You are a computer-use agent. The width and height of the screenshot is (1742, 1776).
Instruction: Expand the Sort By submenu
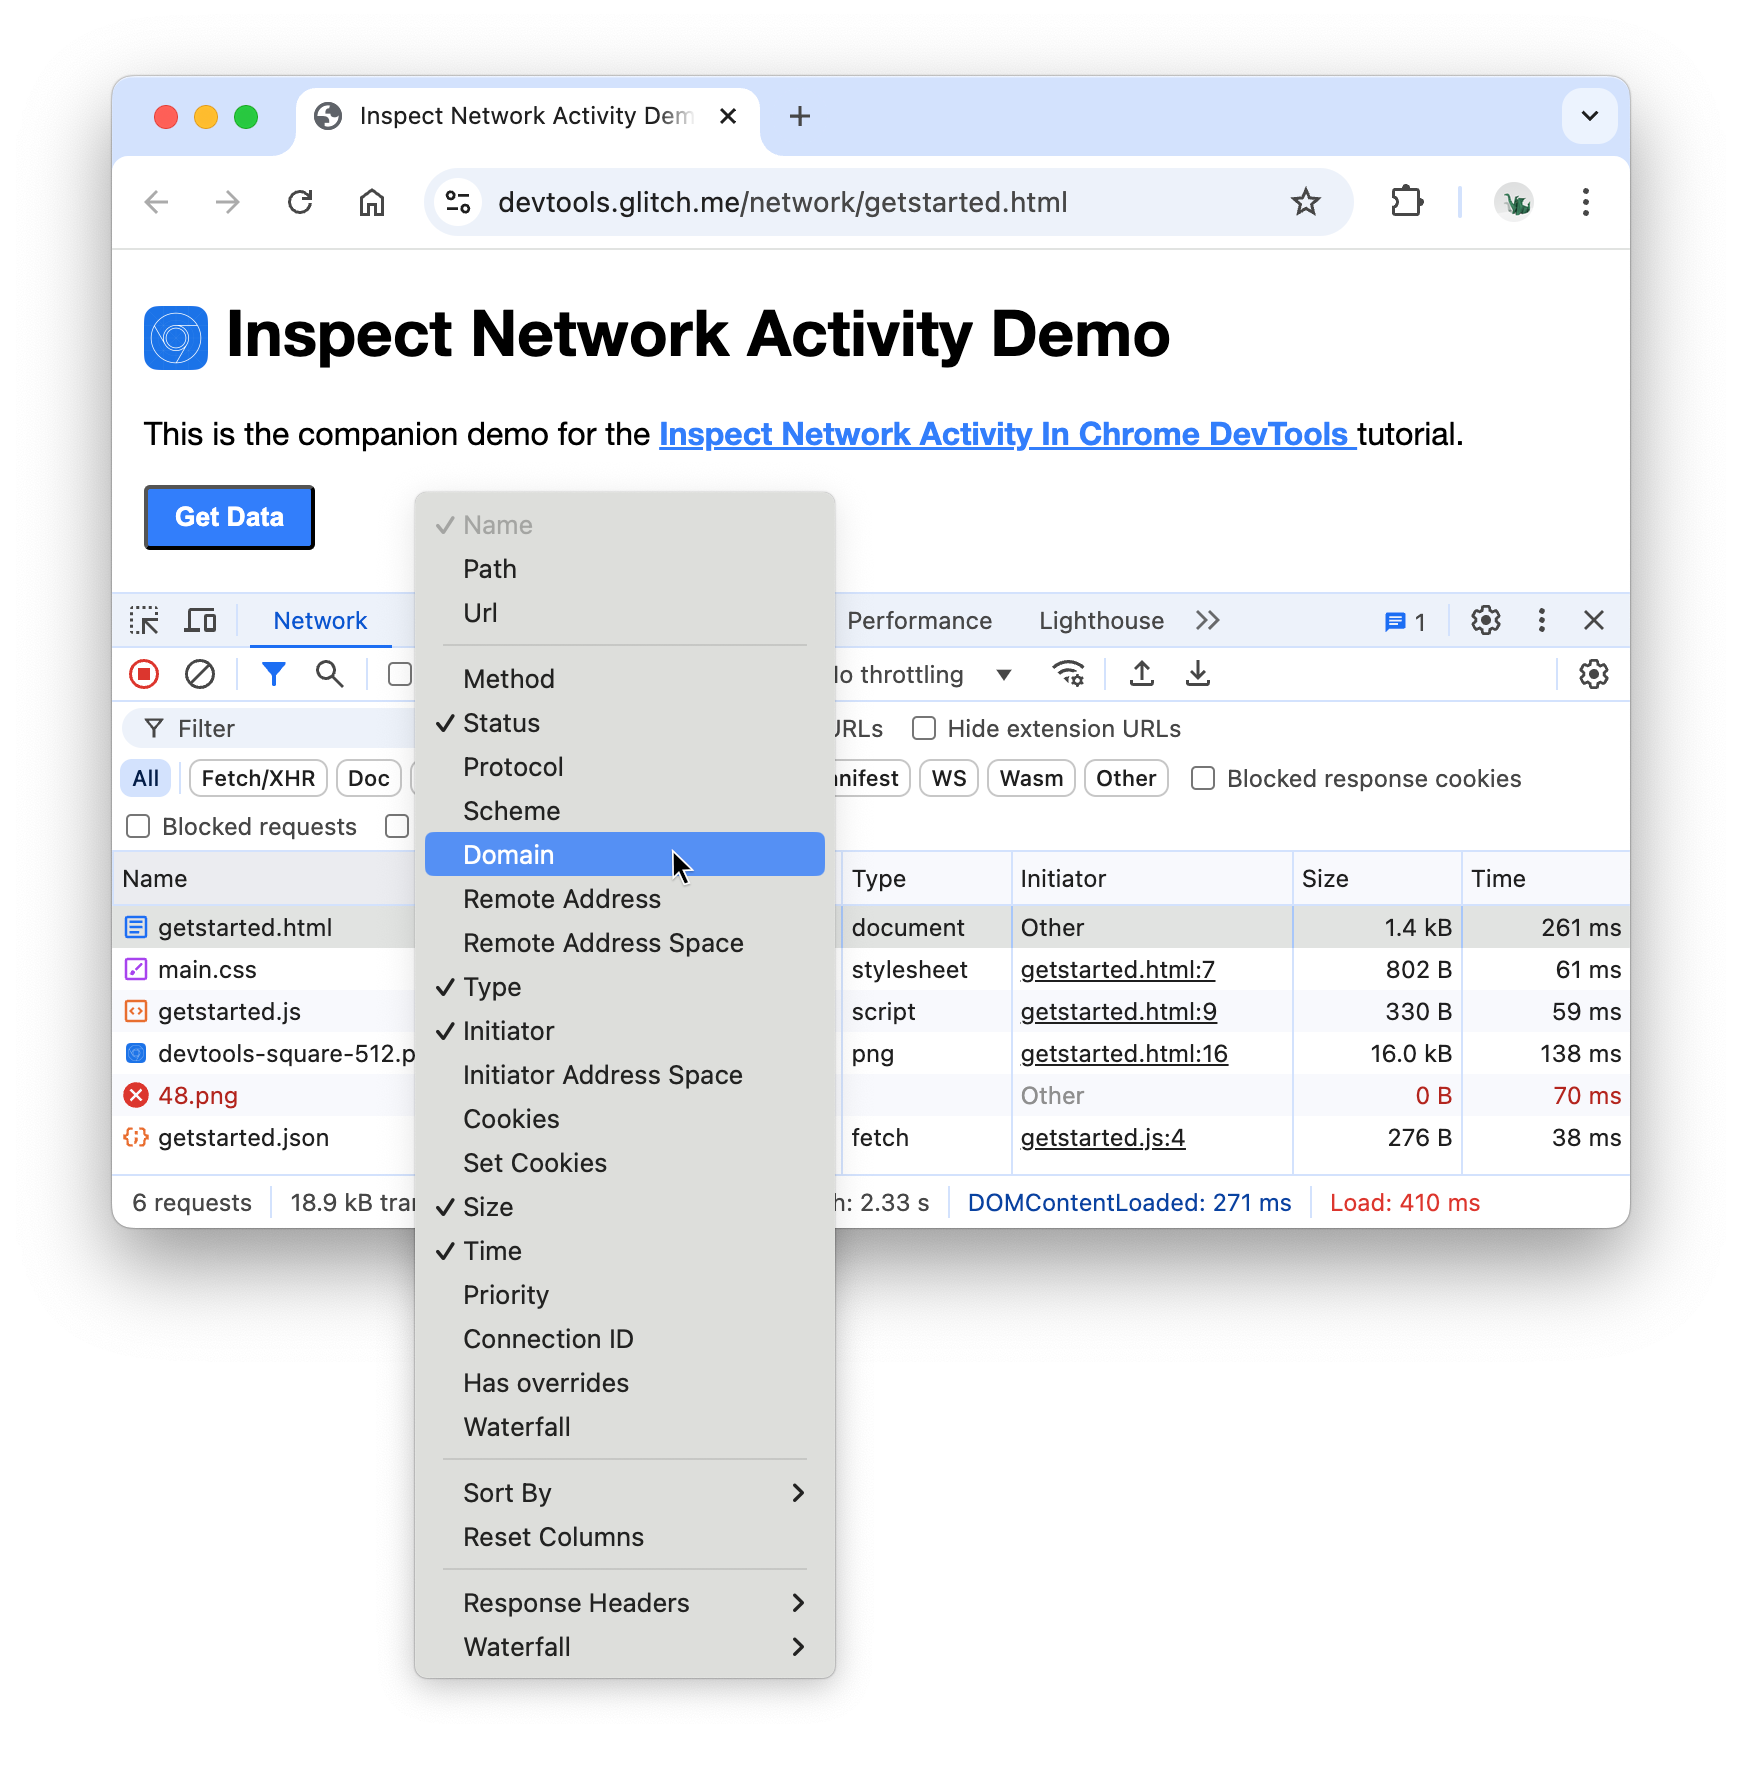[x=624, y=1492]
